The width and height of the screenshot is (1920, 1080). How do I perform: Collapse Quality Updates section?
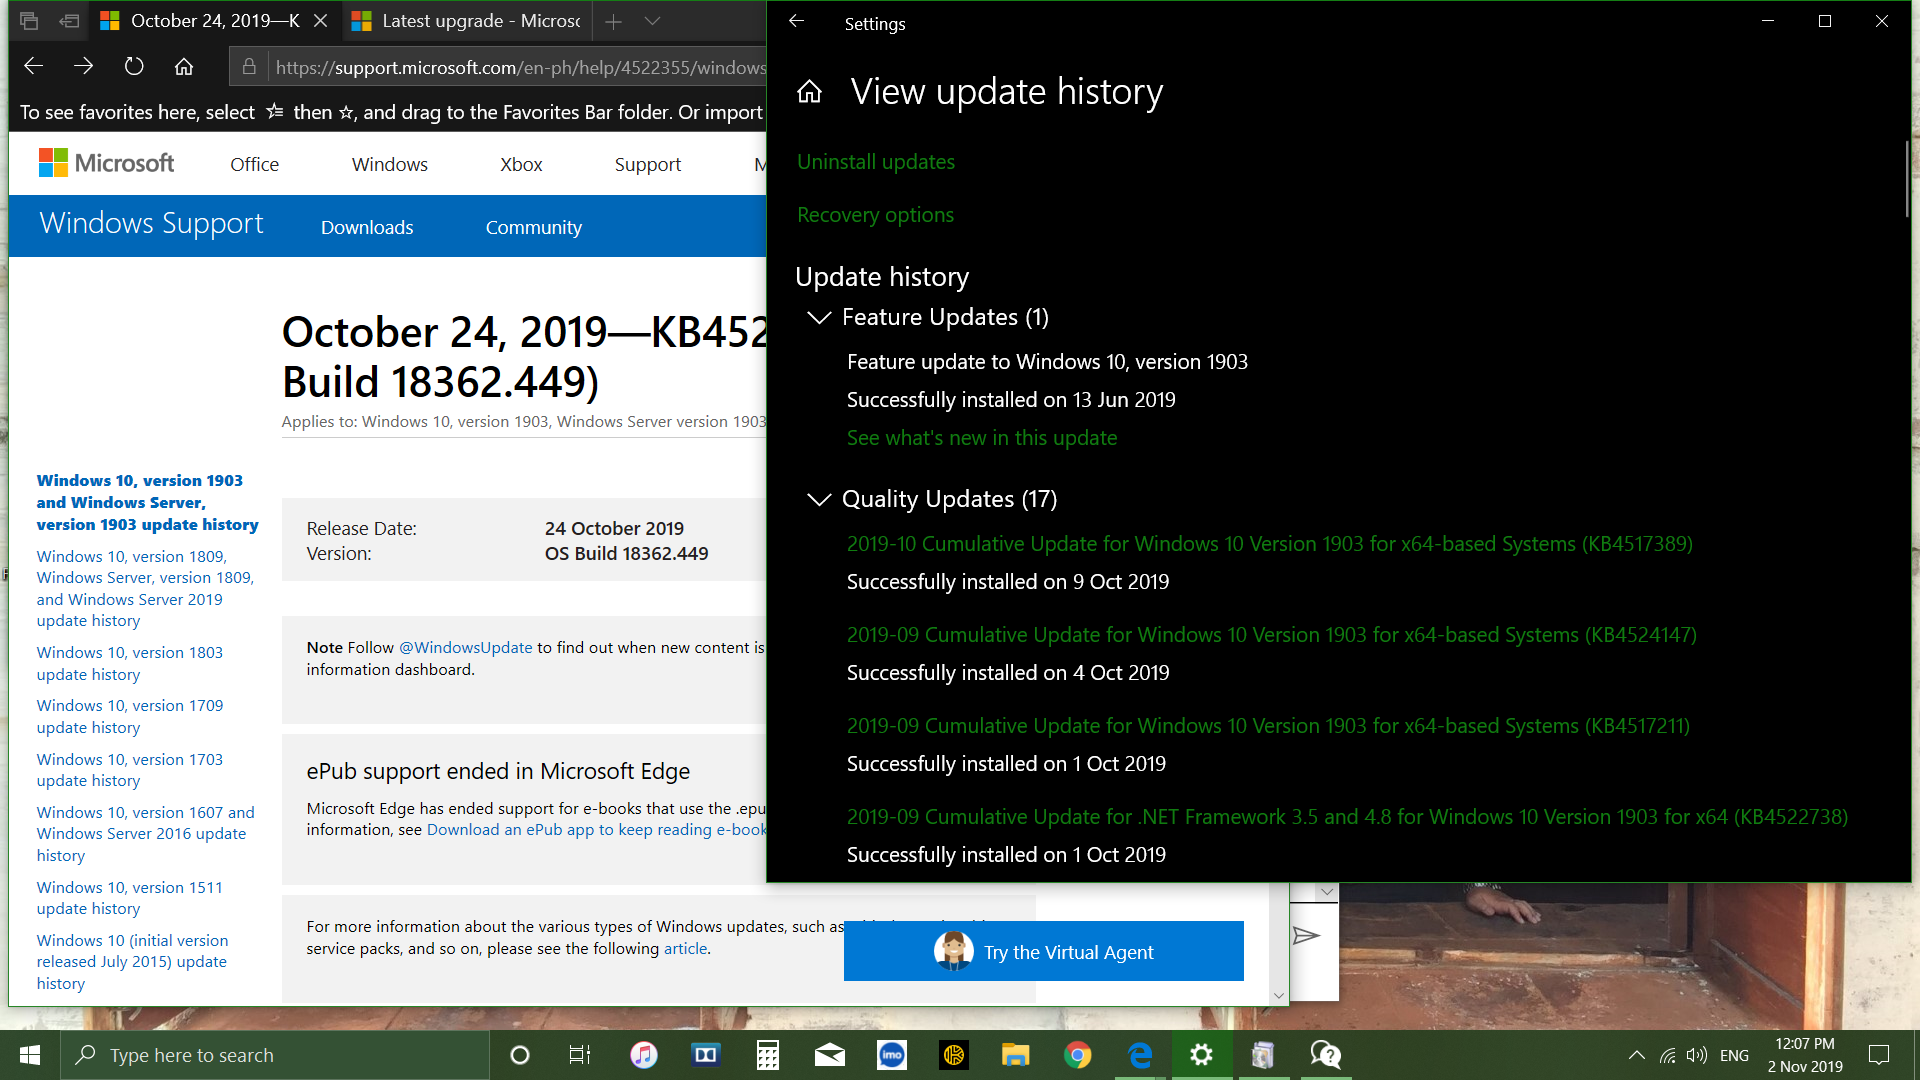(819, 499)
